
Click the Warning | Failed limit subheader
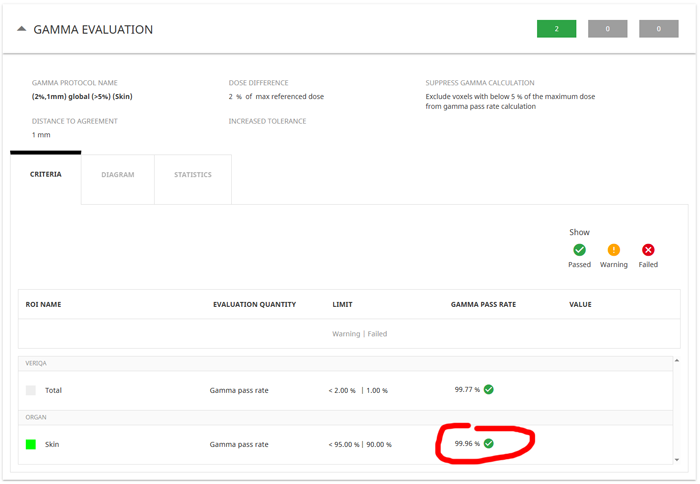(x=359, y=334)
